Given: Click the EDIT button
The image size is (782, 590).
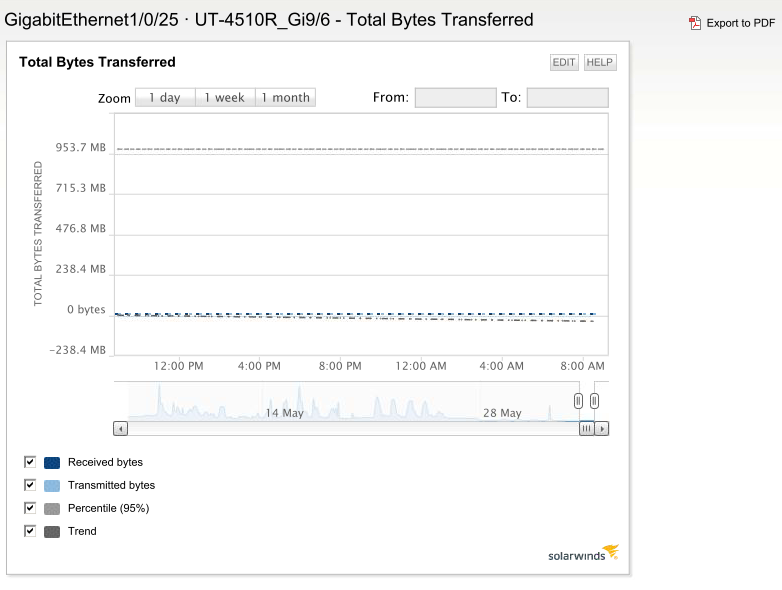Looking at the screenshot, I should click(x=564, y=62).
